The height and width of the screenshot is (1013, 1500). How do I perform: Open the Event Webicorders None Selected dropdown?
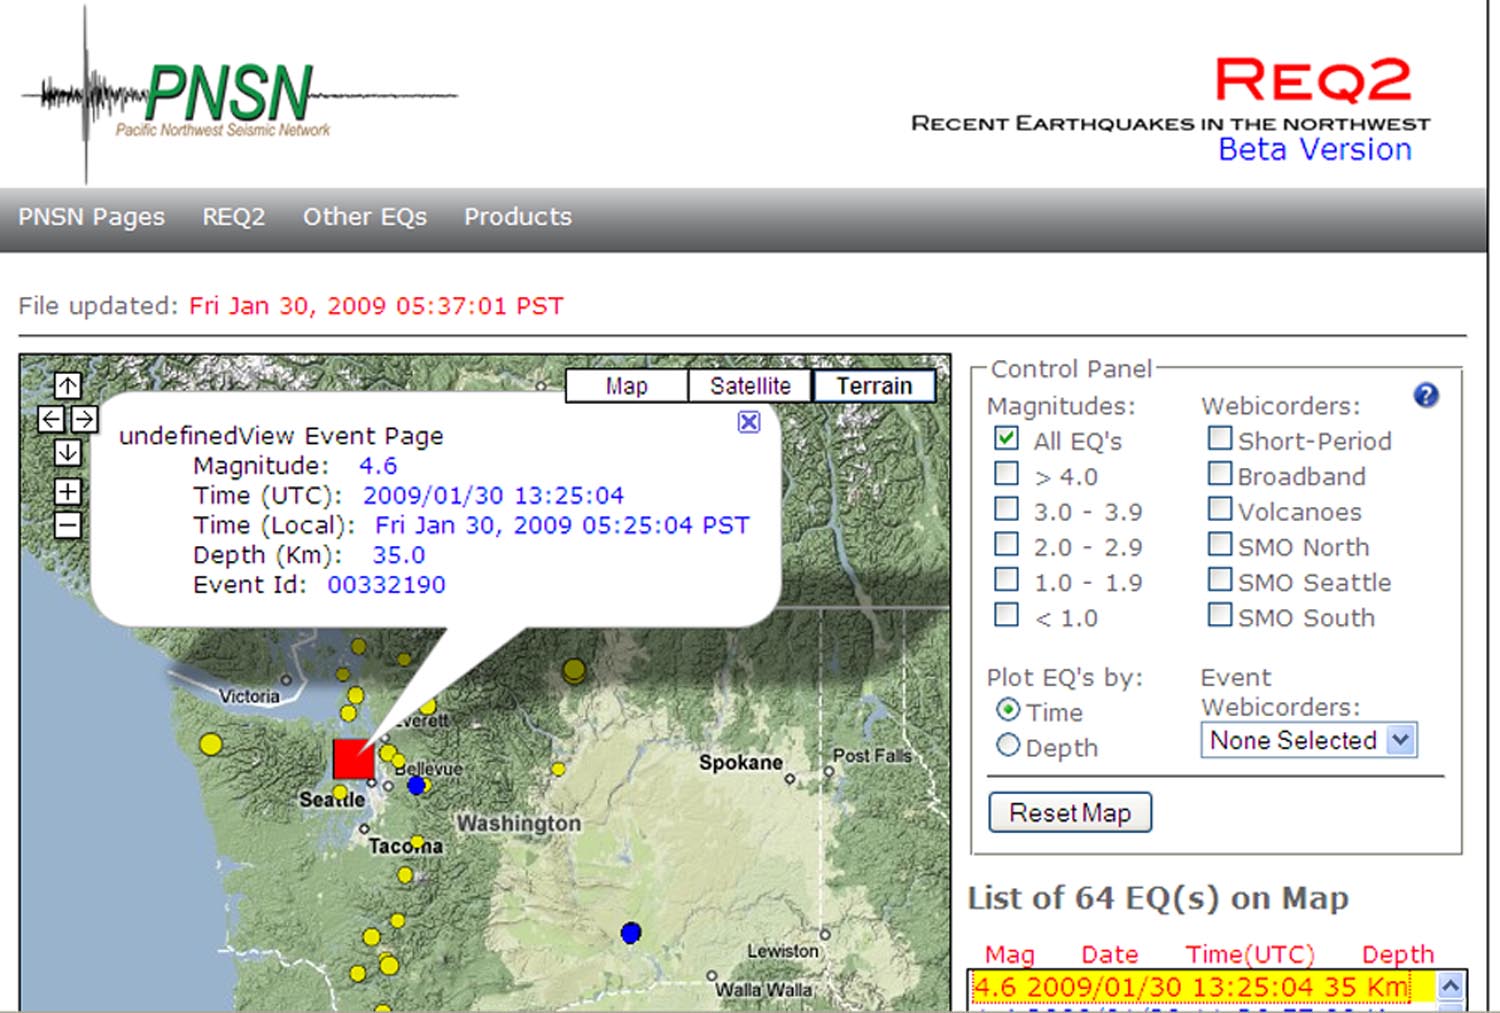tap(1309, 740)
